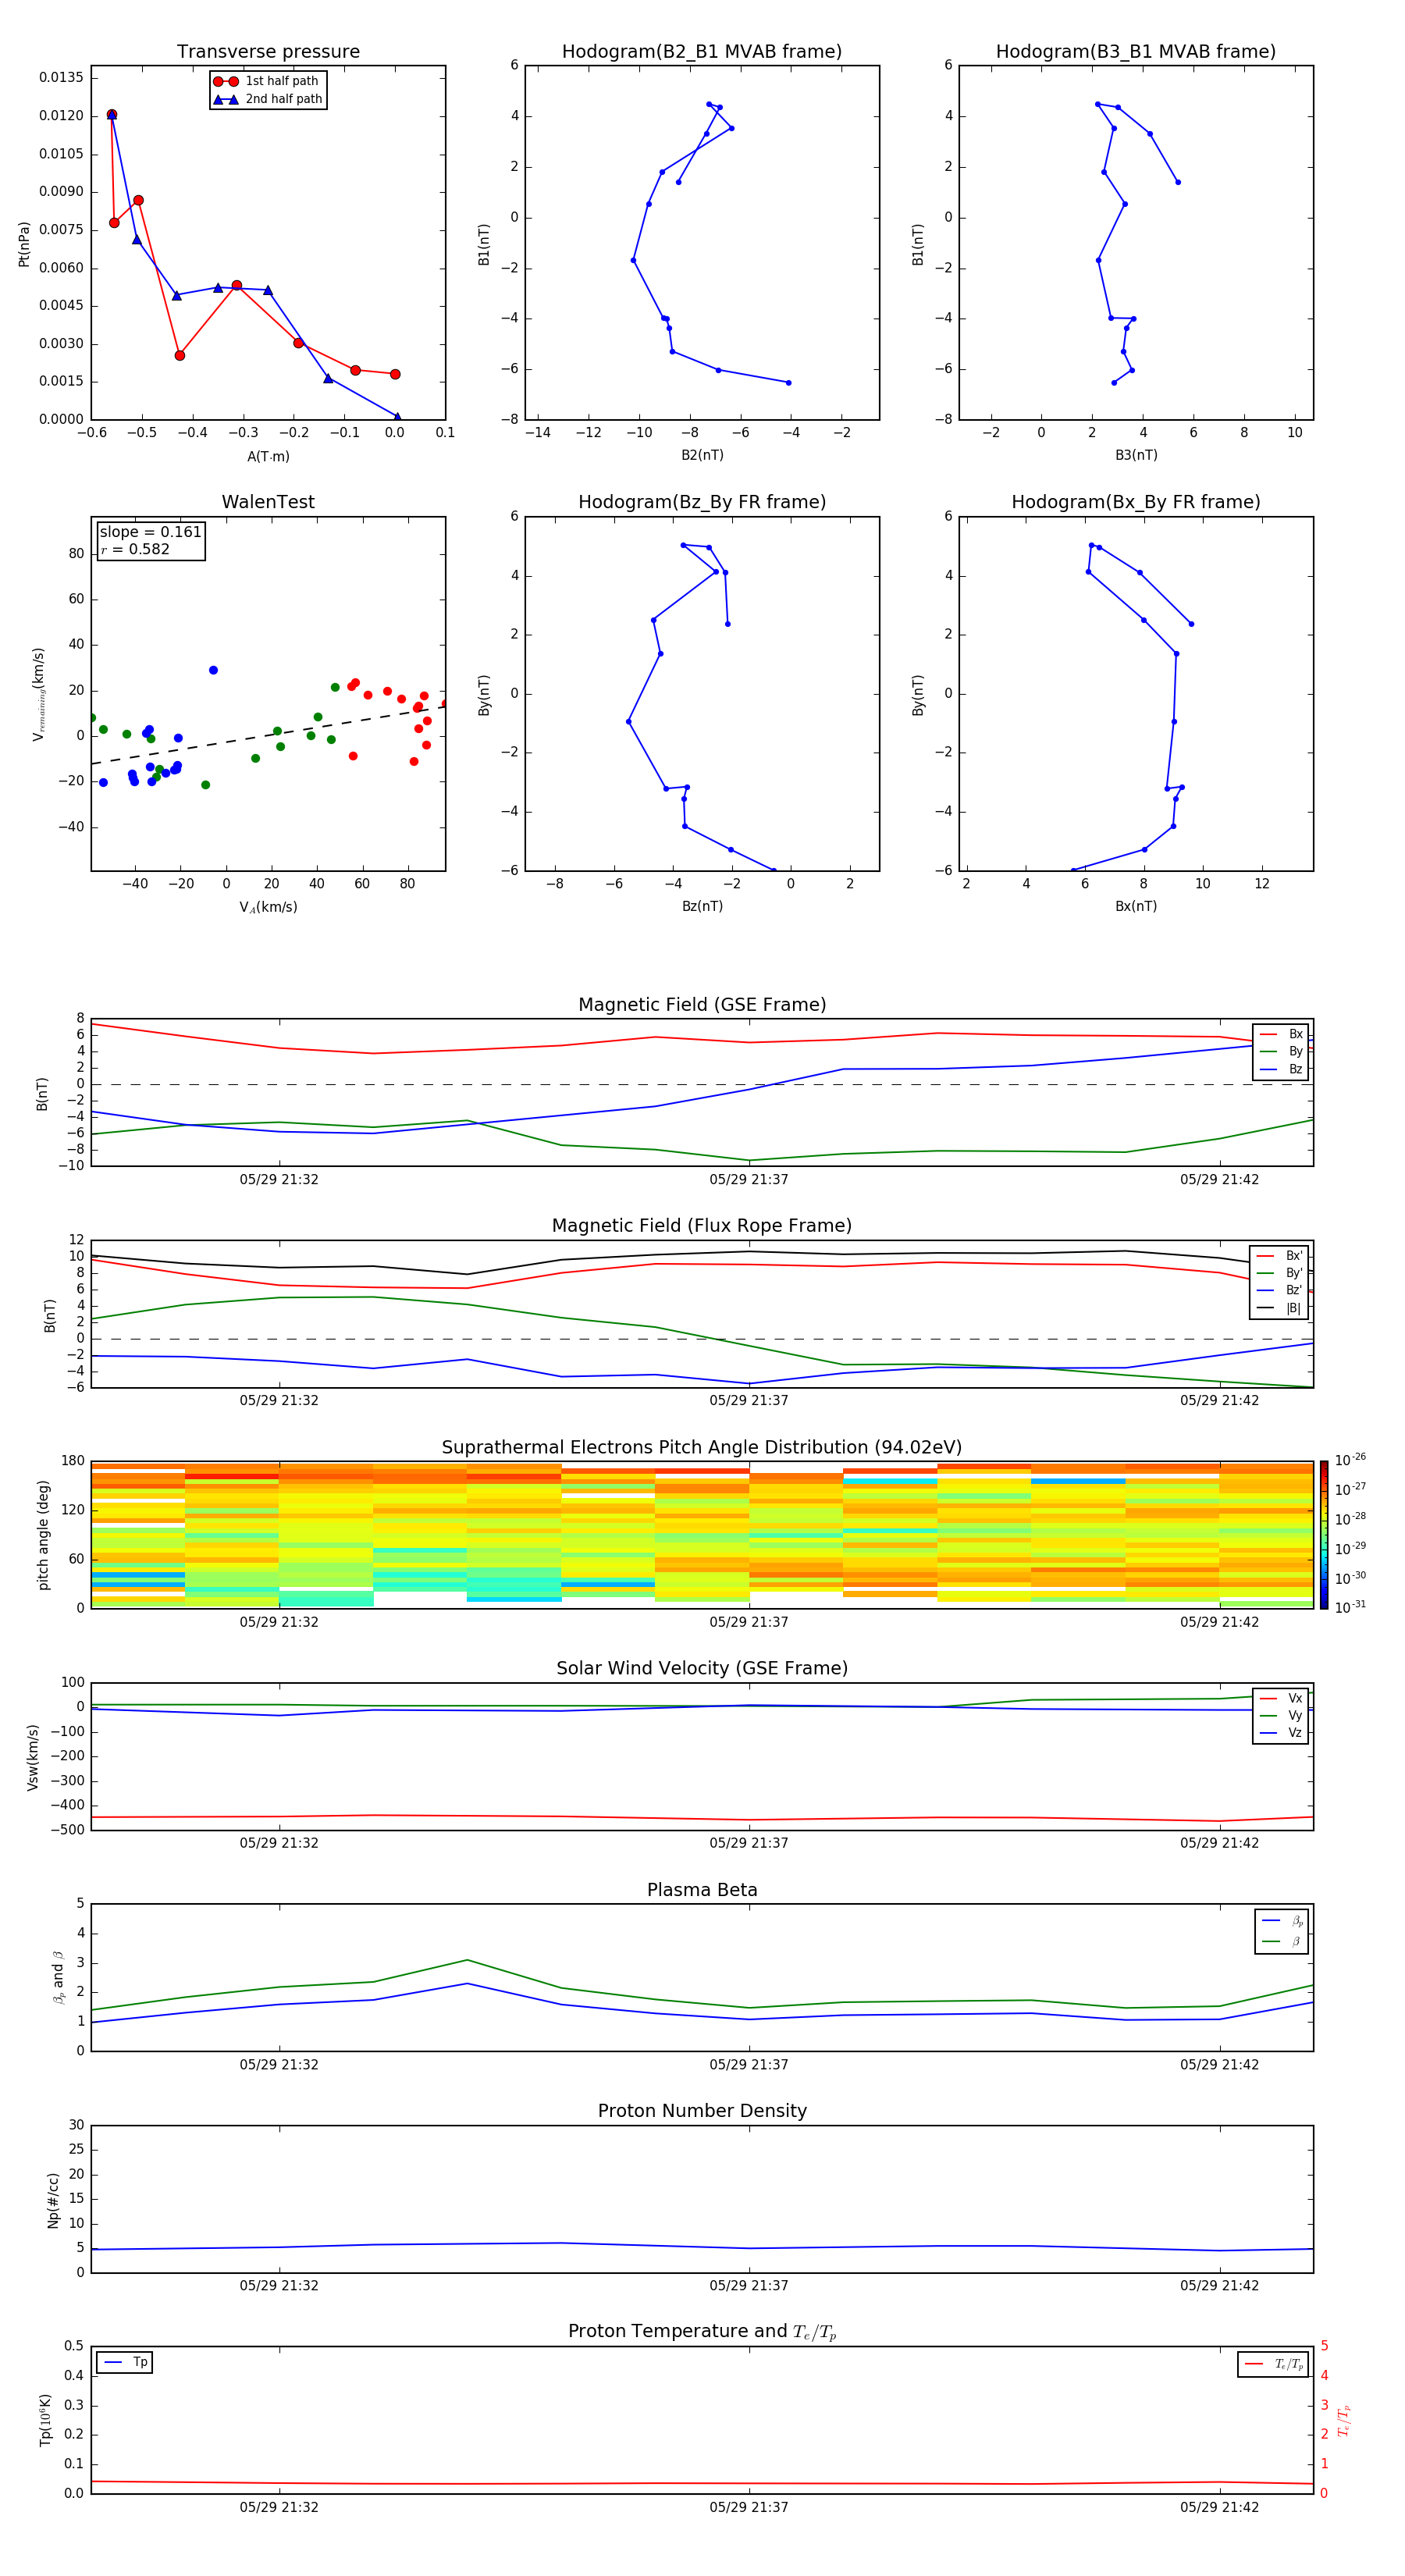The height and width of the screenshot is (2576, 1405).
Task: Click the pitch angle distribution colorbar
Action: coord(1323,1535)
